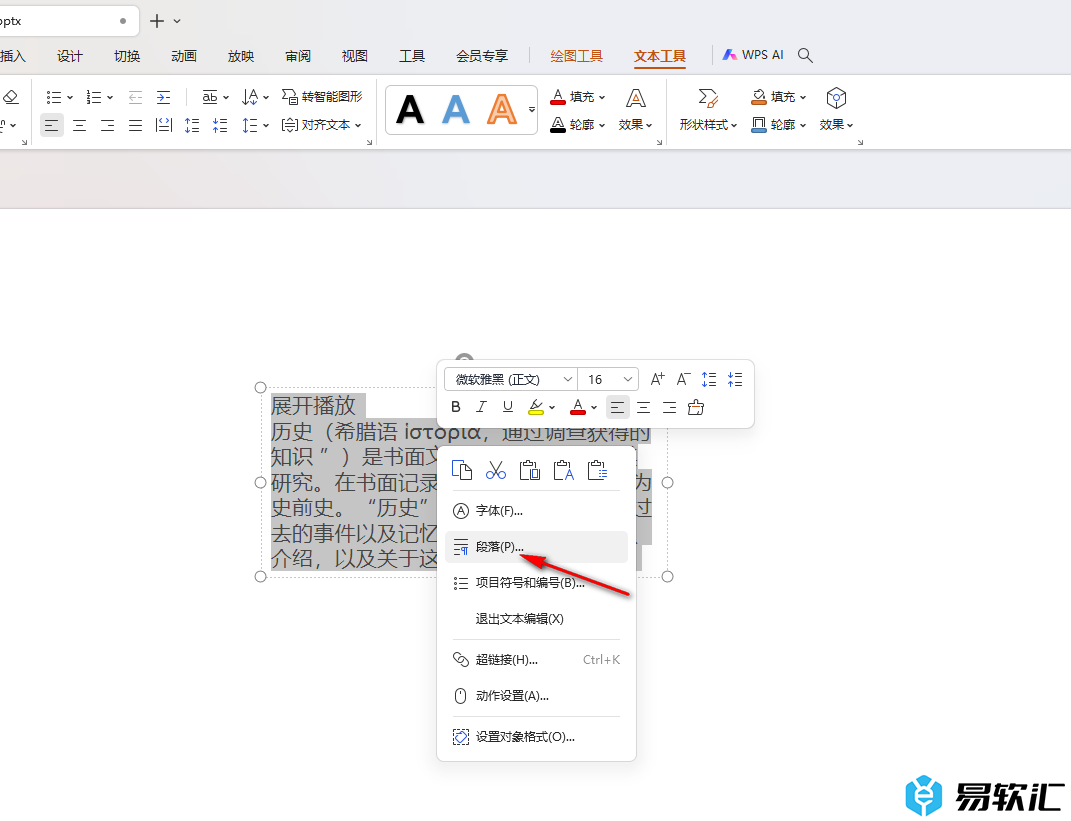
Task: Apply yellow highlight color in mini toolbar
Action: point(536,407)
